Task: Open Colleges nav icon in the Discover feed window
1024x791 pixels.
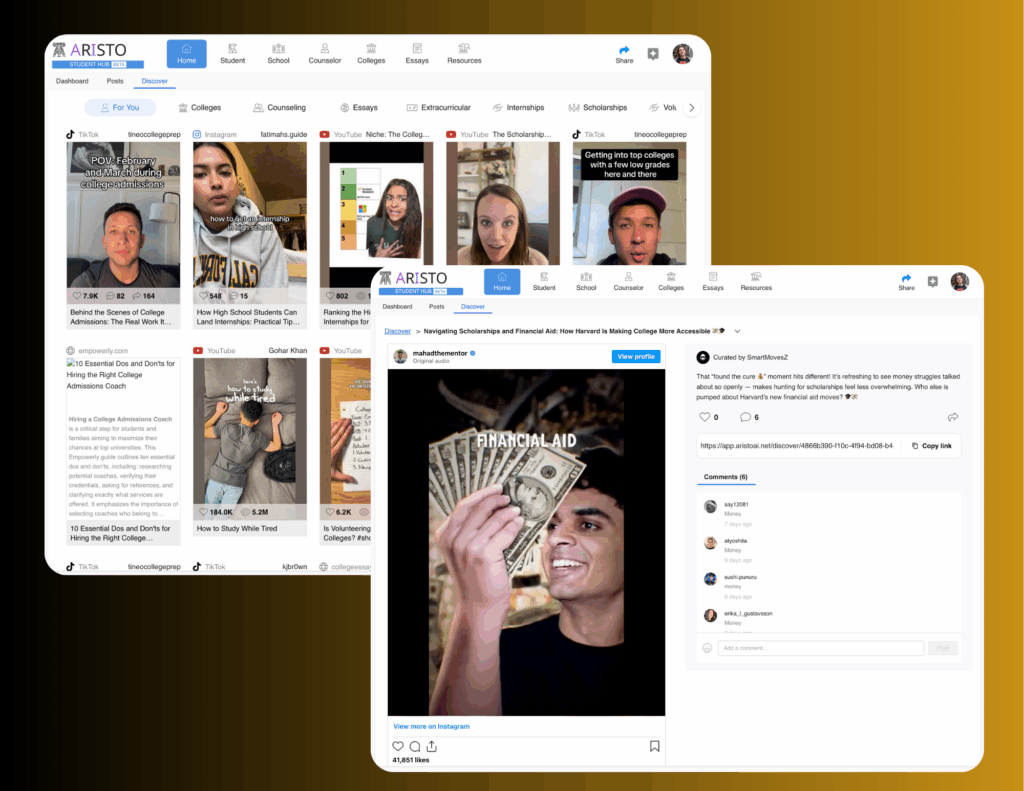Action: (x=371, y=54)
